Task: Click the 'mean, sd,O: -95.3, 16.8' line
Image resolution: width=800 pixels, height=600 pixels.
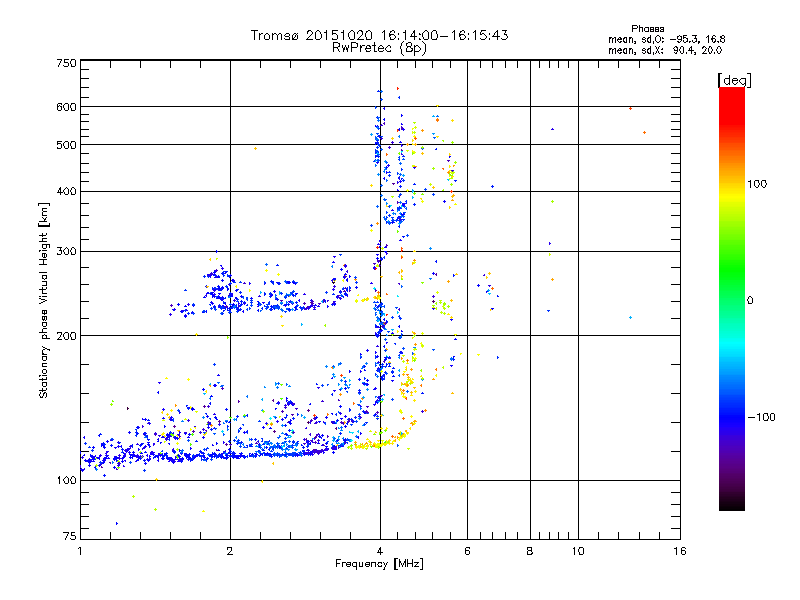Action: pos(666,39)
